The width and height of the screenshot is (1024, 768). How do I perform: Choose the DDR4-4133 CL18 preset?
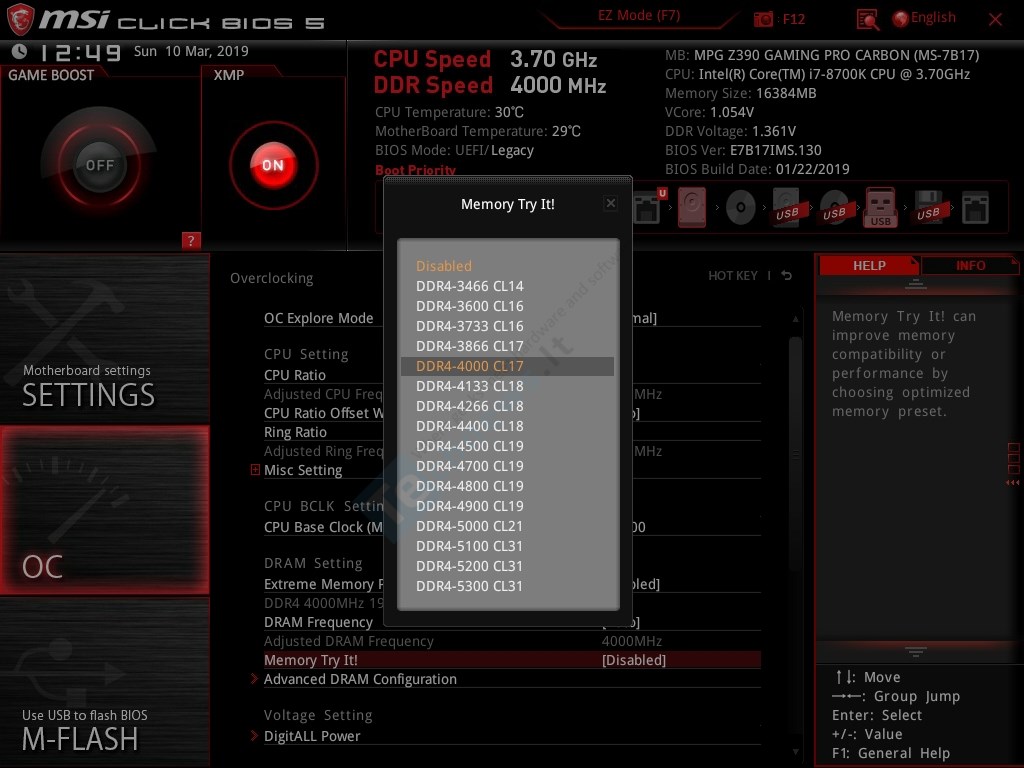pyautogui.click(x=470, y=386)
